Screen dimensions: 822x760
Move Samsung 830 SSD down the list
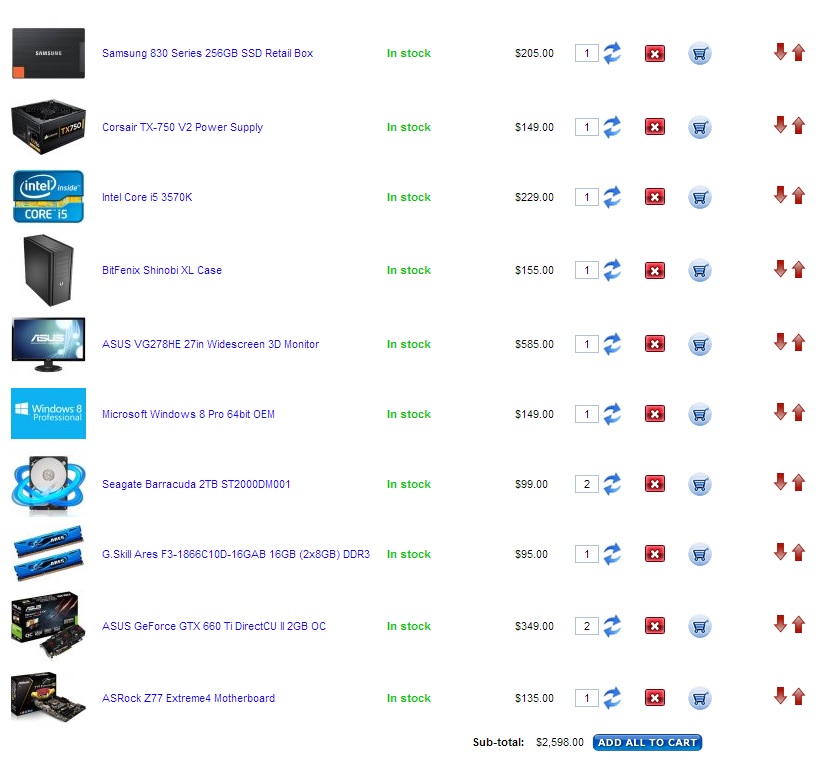pyautogui.click(x=780, y=52)
